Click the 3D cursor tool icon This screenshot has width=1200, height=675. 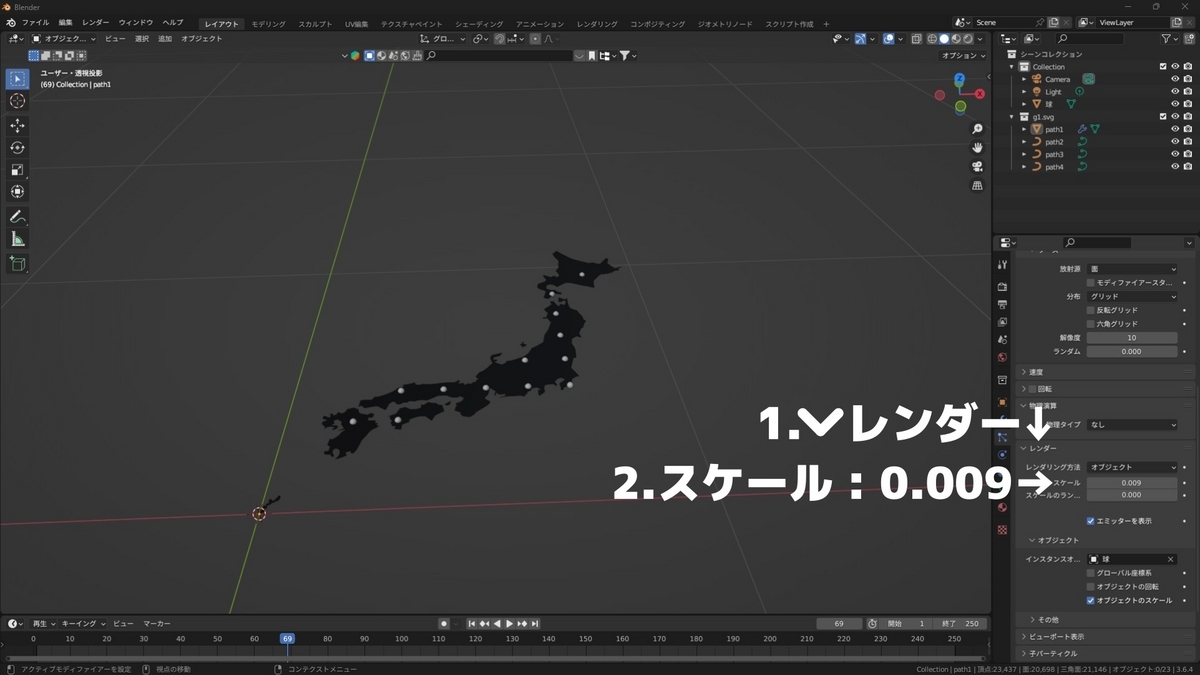tap(16, 101)
